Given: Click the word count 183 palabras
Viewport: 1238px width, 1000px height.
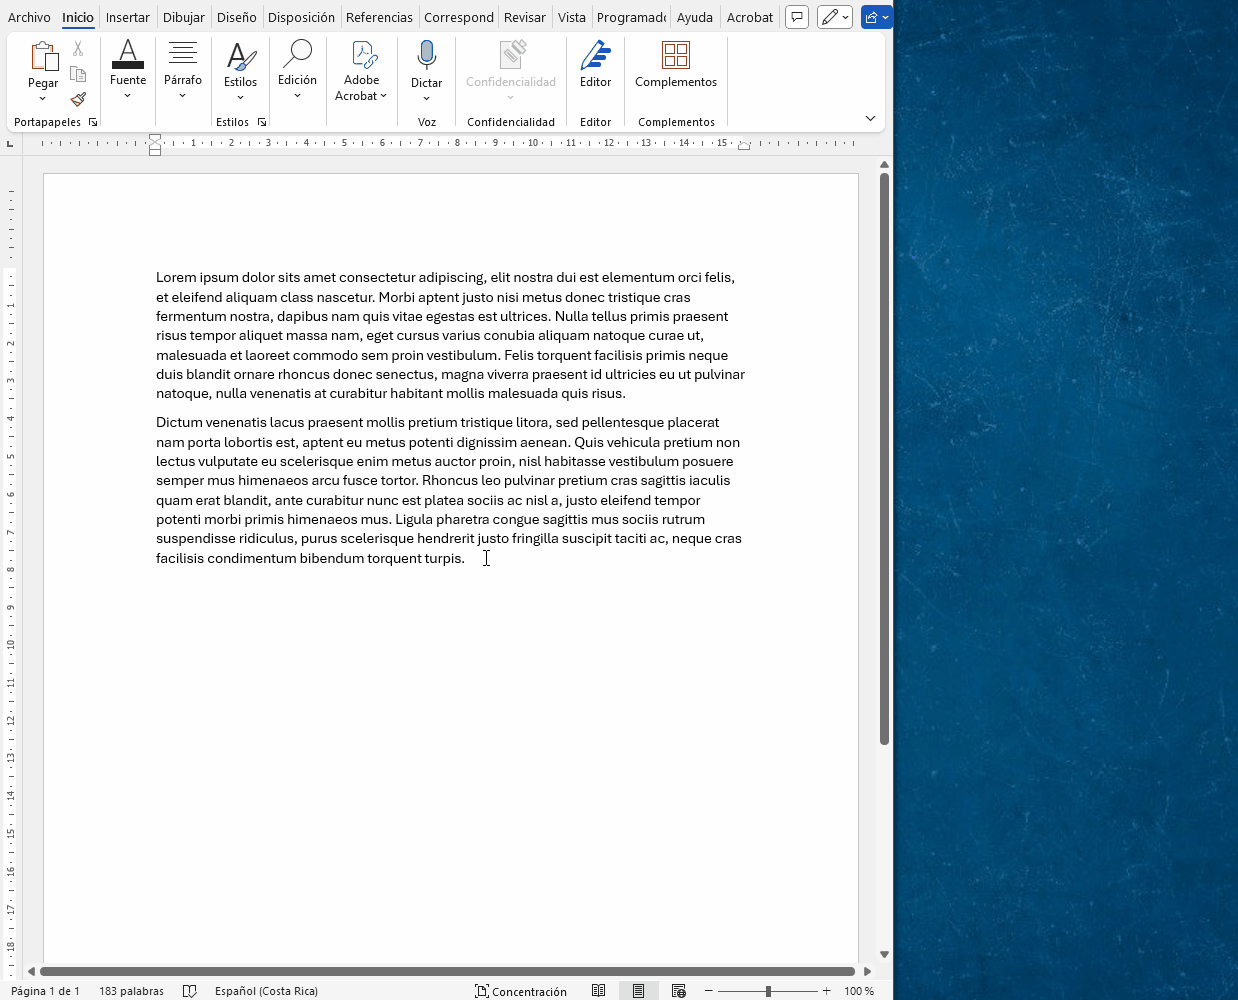Looking at the screenshot, I should point(131,991).
